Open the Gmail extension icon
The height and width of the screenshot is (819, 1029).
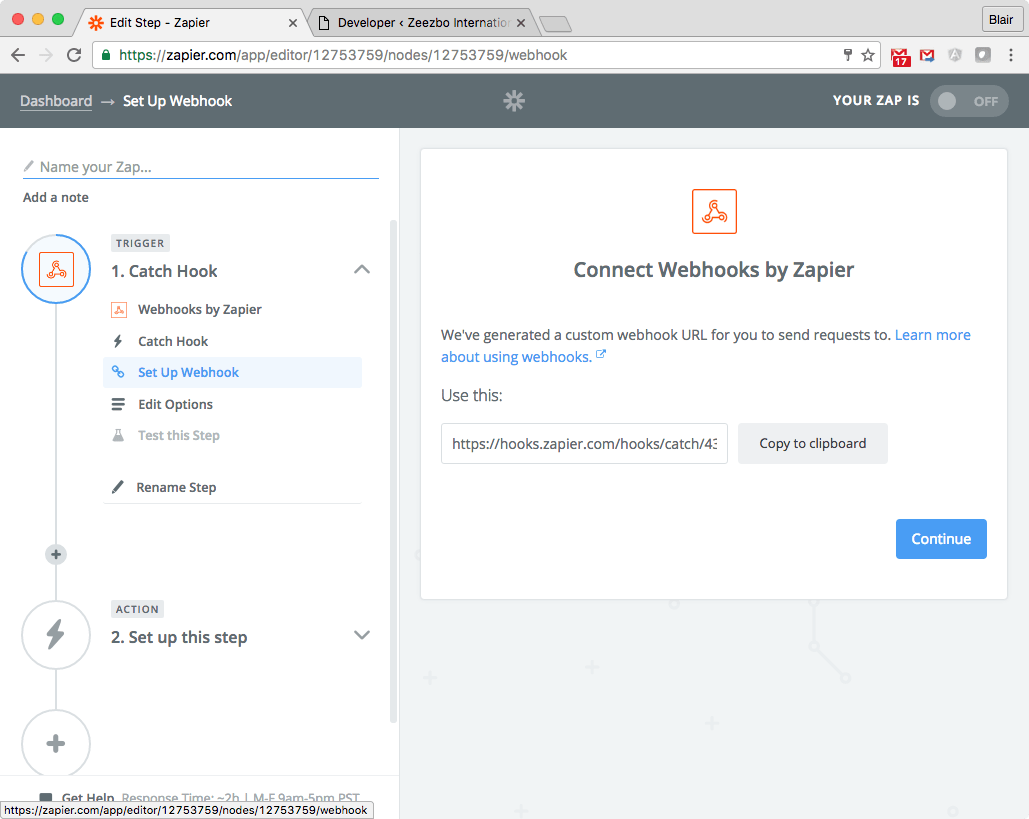927,55
